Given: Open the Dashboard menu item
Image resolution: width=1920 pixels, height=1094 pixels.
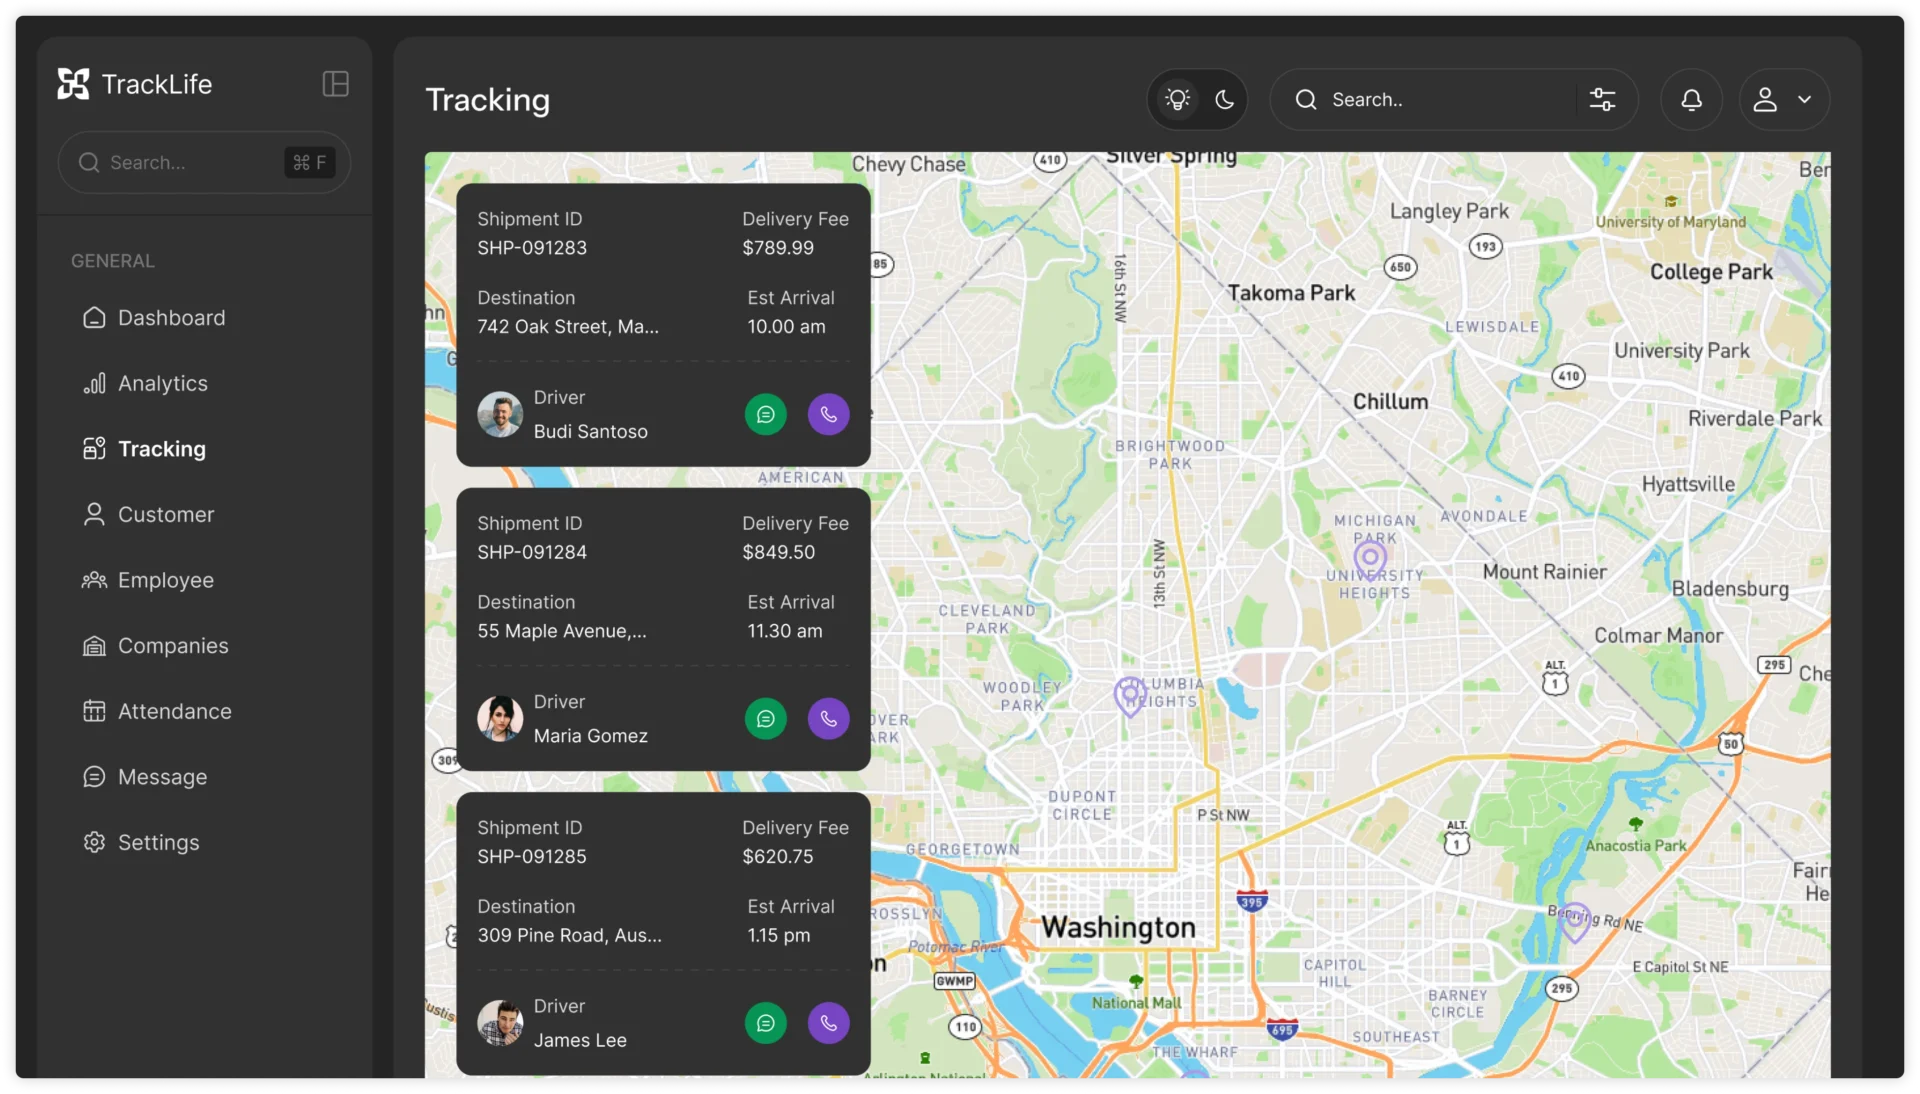Looking at the screenshot, I should (x=171, y=318).
